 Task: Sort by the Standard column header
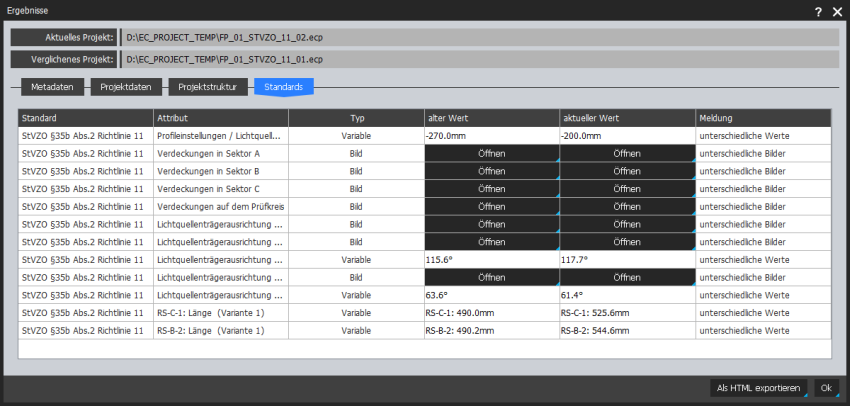[x=86, y=118]
